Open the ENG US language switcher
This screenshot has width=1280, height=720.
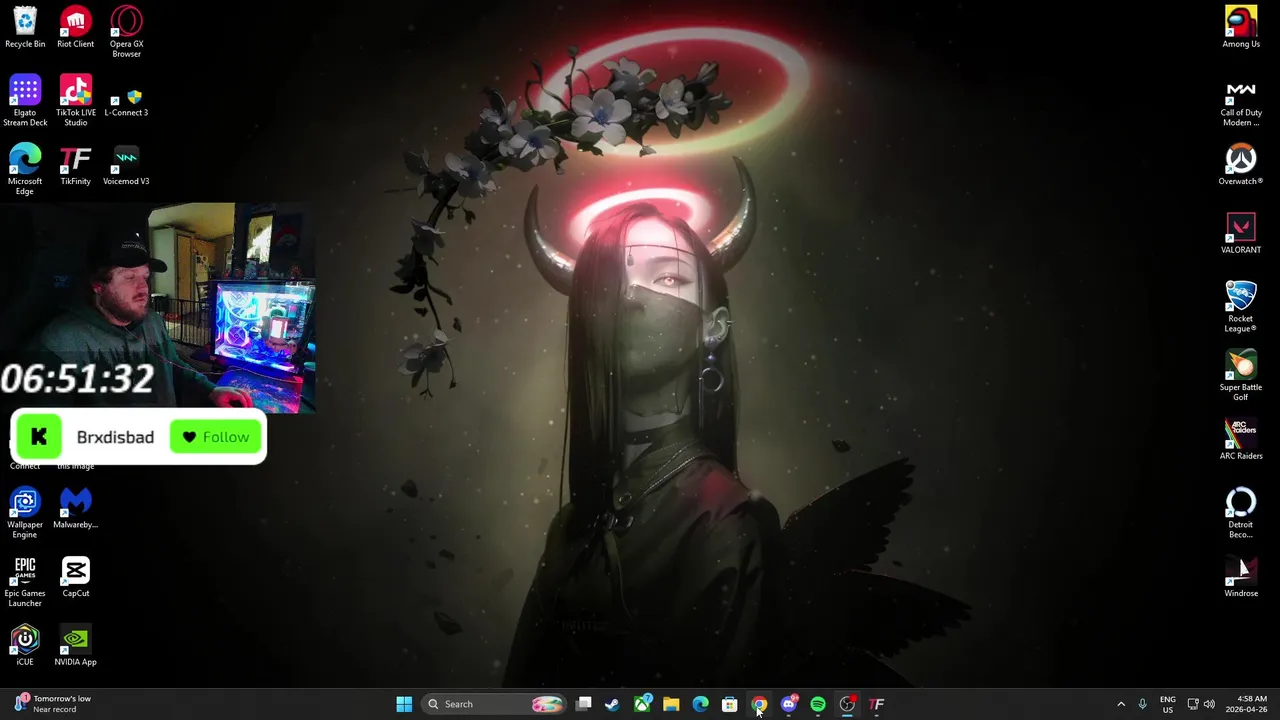1168,704
